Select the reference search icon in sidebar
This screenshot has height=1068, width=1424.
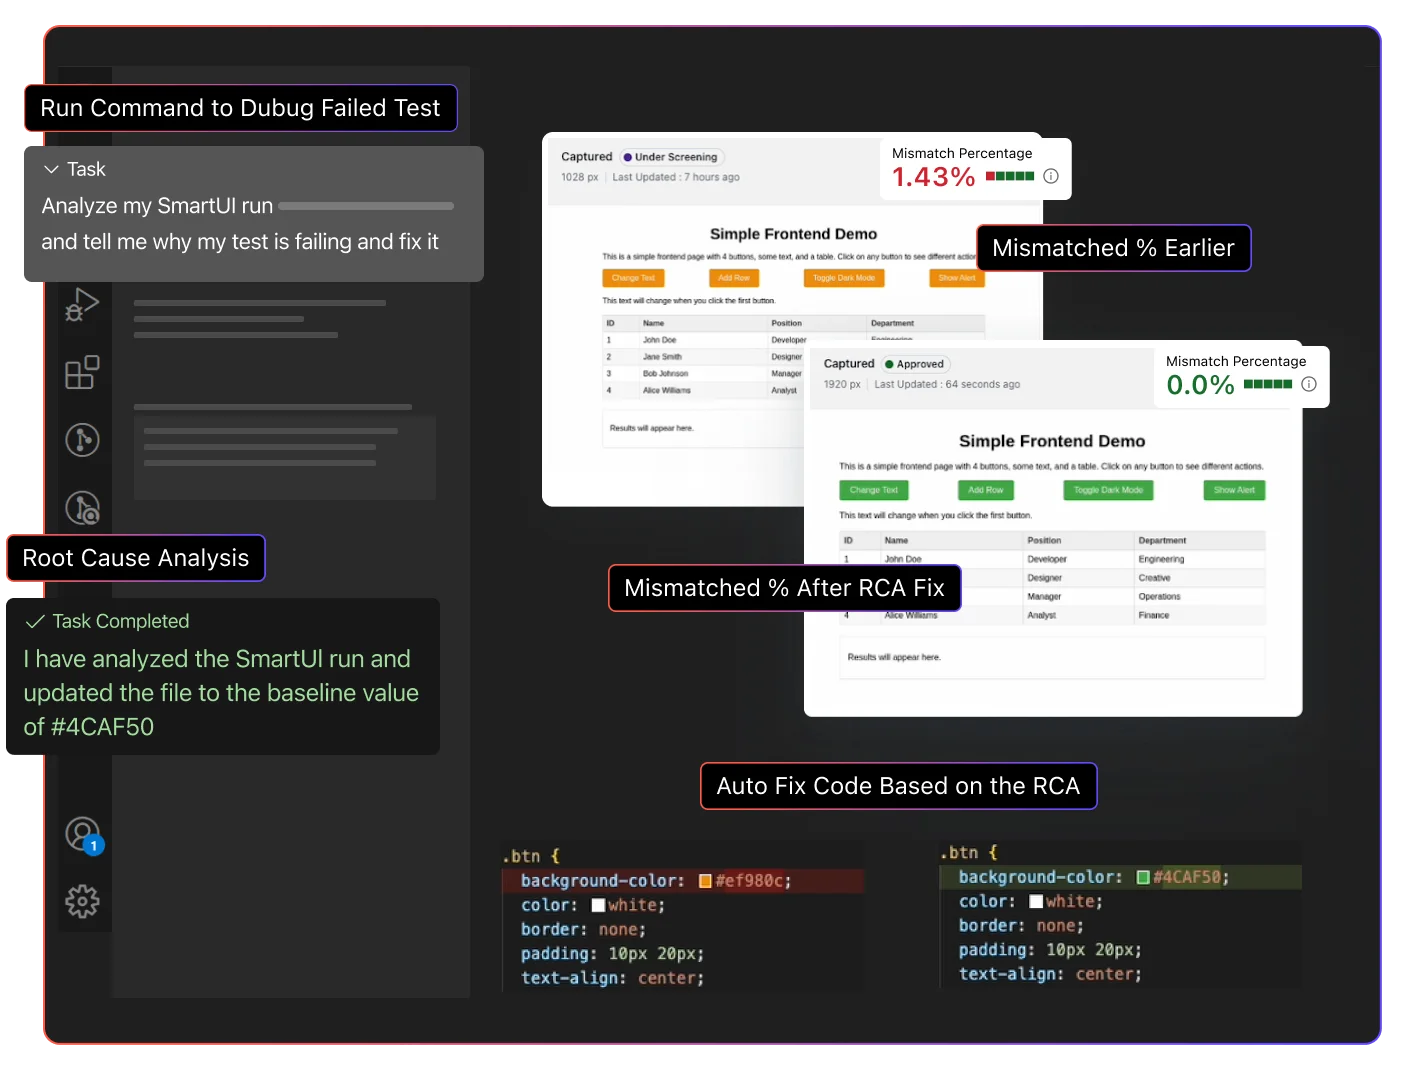(84, 509)
